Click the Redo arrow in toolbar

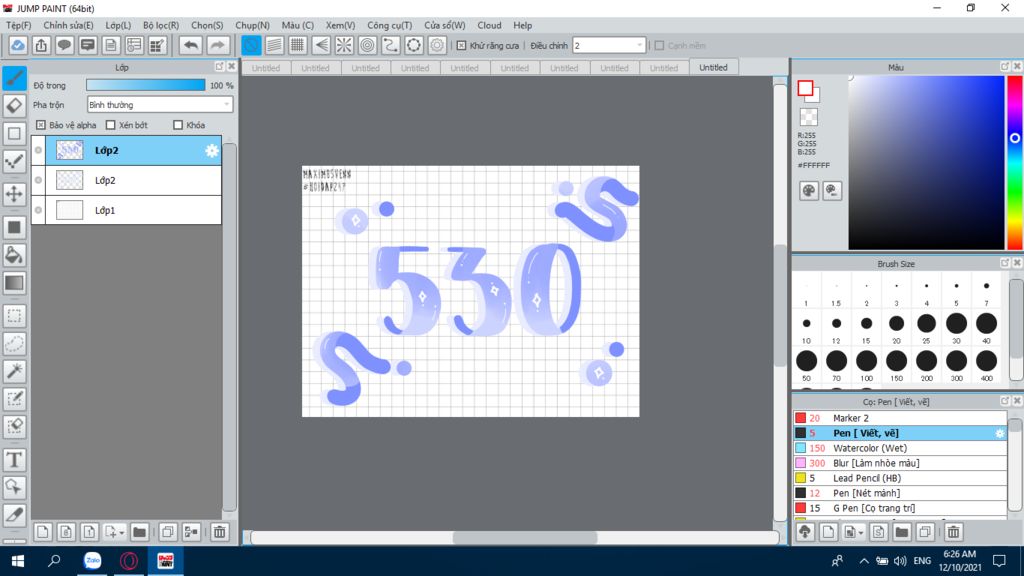click(217, 45)
